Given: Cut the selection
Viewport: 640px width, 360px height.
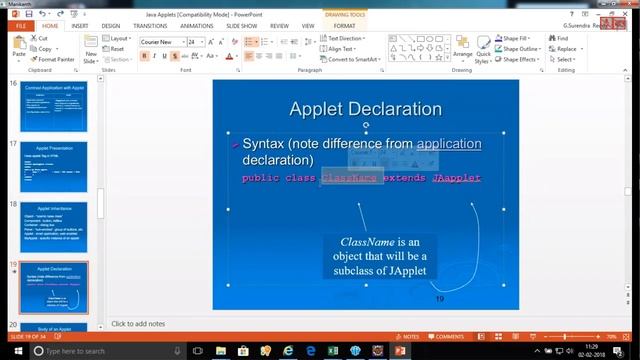Looking at the screenshot, I should tap(39, 38).
